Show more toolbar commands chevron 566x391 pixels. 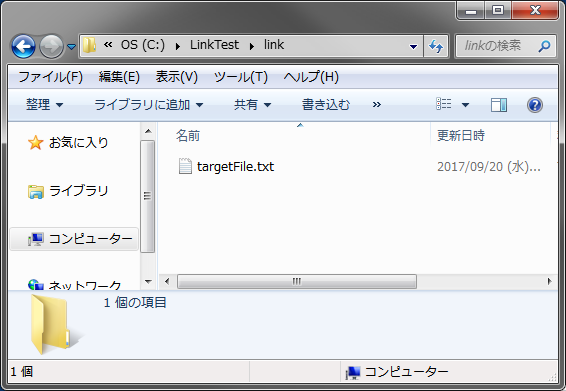[376, 105]
